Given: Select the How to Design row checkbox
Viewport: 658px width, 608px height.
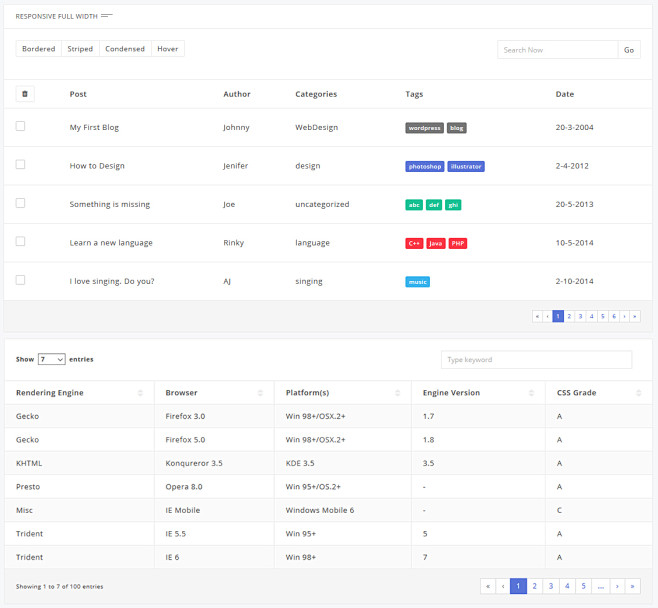Looking at the screenshot, I should (x=21, y=165).
